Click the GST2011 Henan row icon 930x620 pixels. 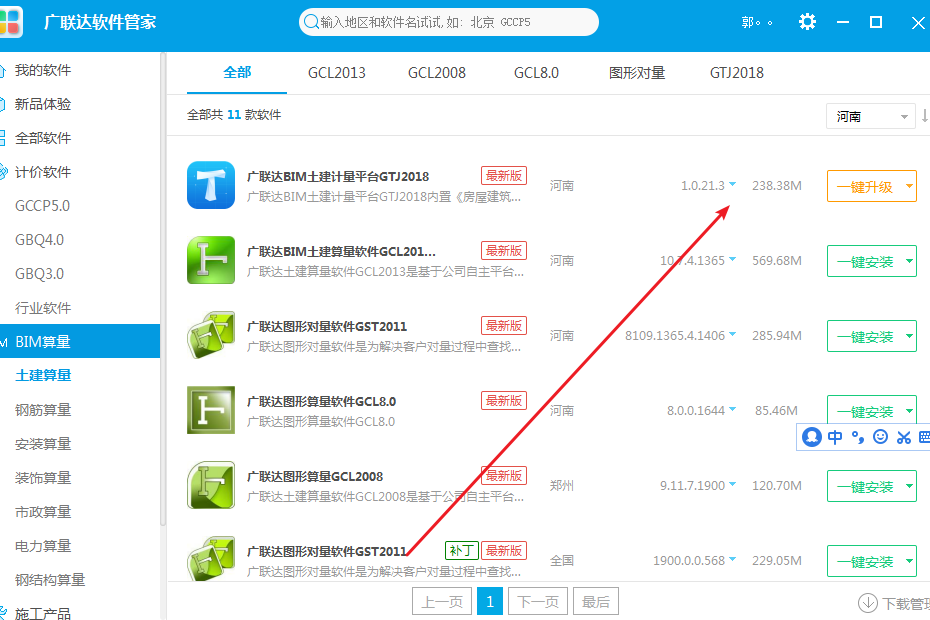211,335
